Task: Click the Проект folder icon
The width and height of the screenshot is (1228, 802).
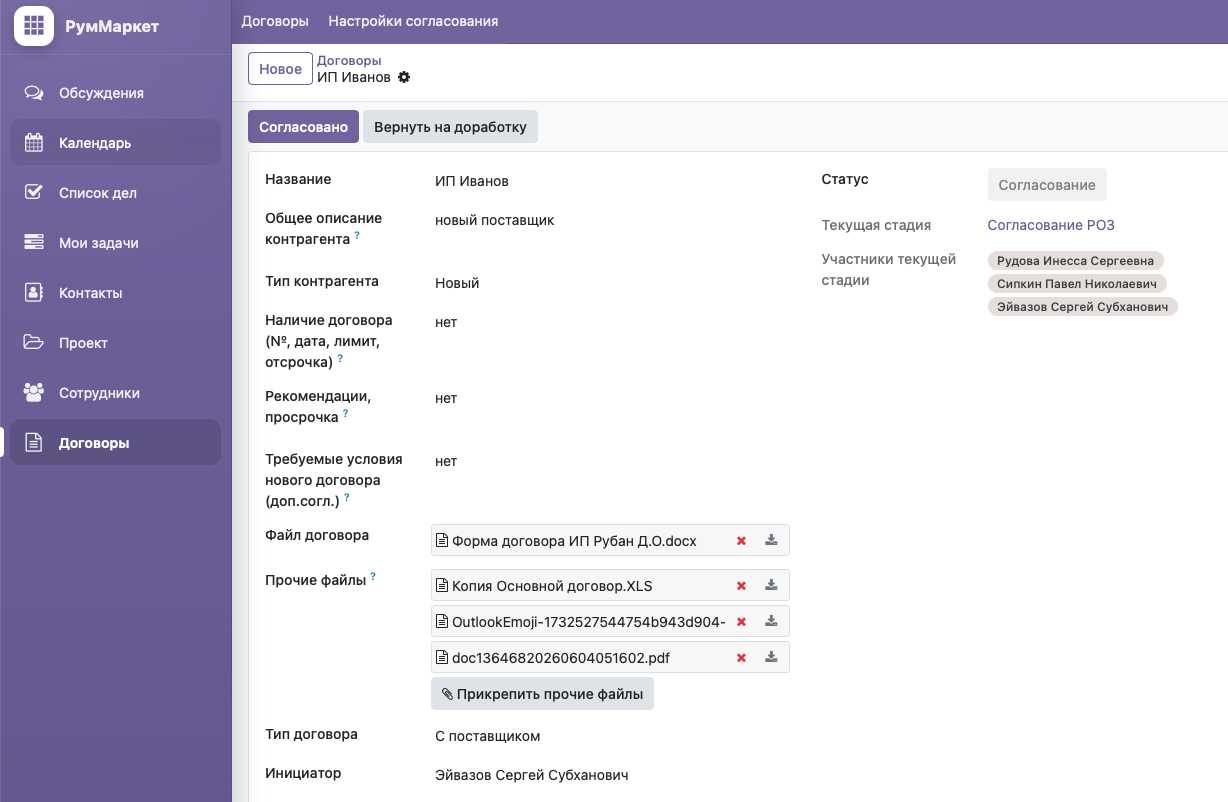Action: [34, 343]
